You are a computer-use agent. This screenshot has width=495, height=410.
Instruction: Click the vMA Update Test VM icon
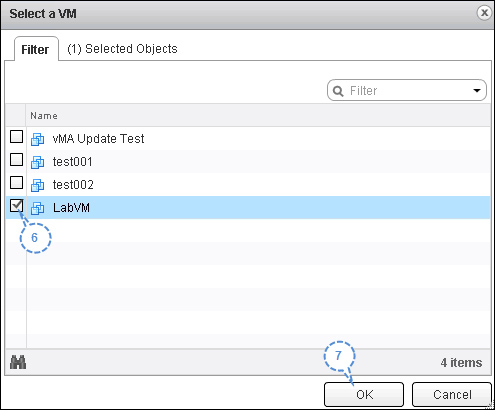[x=37, y=139]
